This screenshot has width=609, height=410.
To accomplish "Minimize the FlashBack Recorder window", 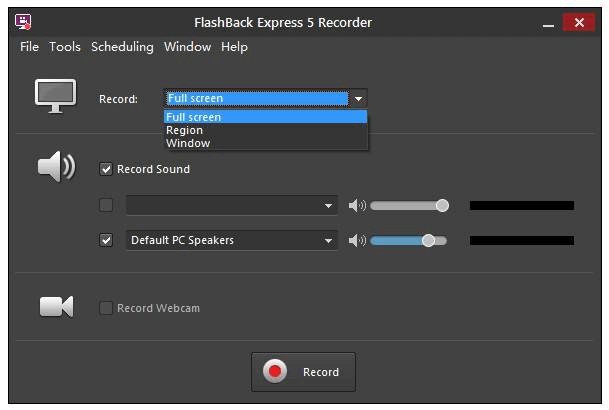I will pos(548,24).
